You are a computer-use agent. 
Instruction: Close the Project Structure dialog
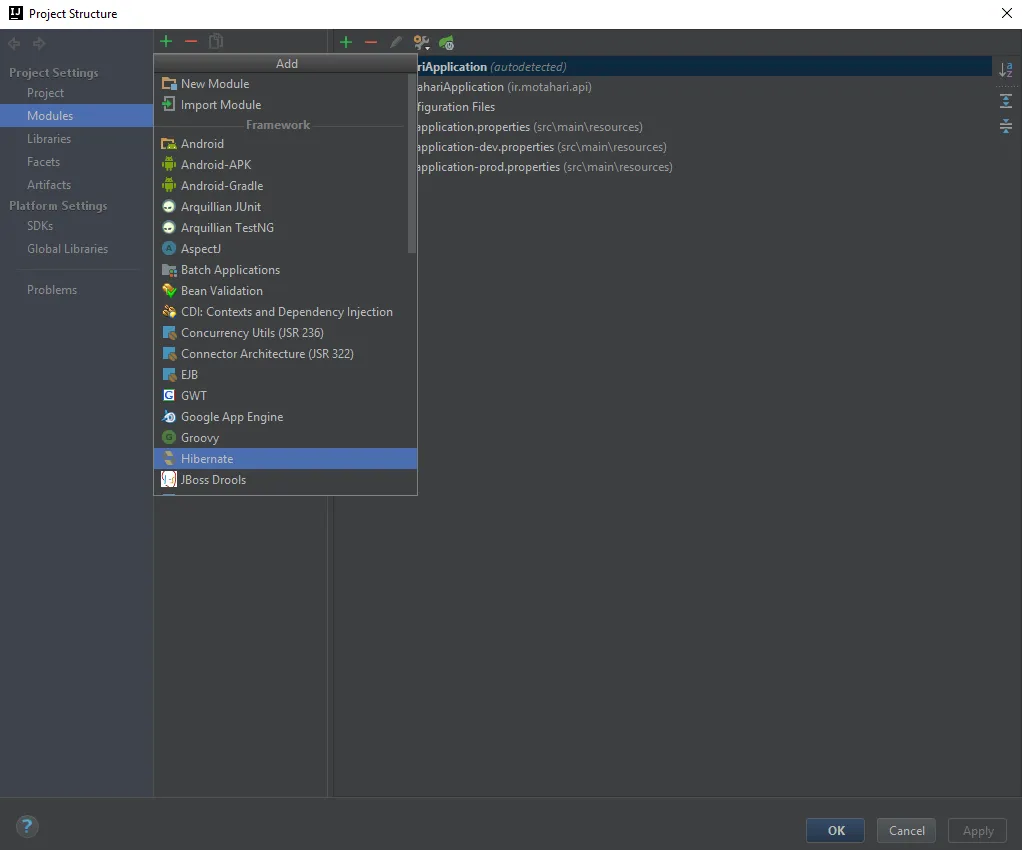coord(1006,14)
